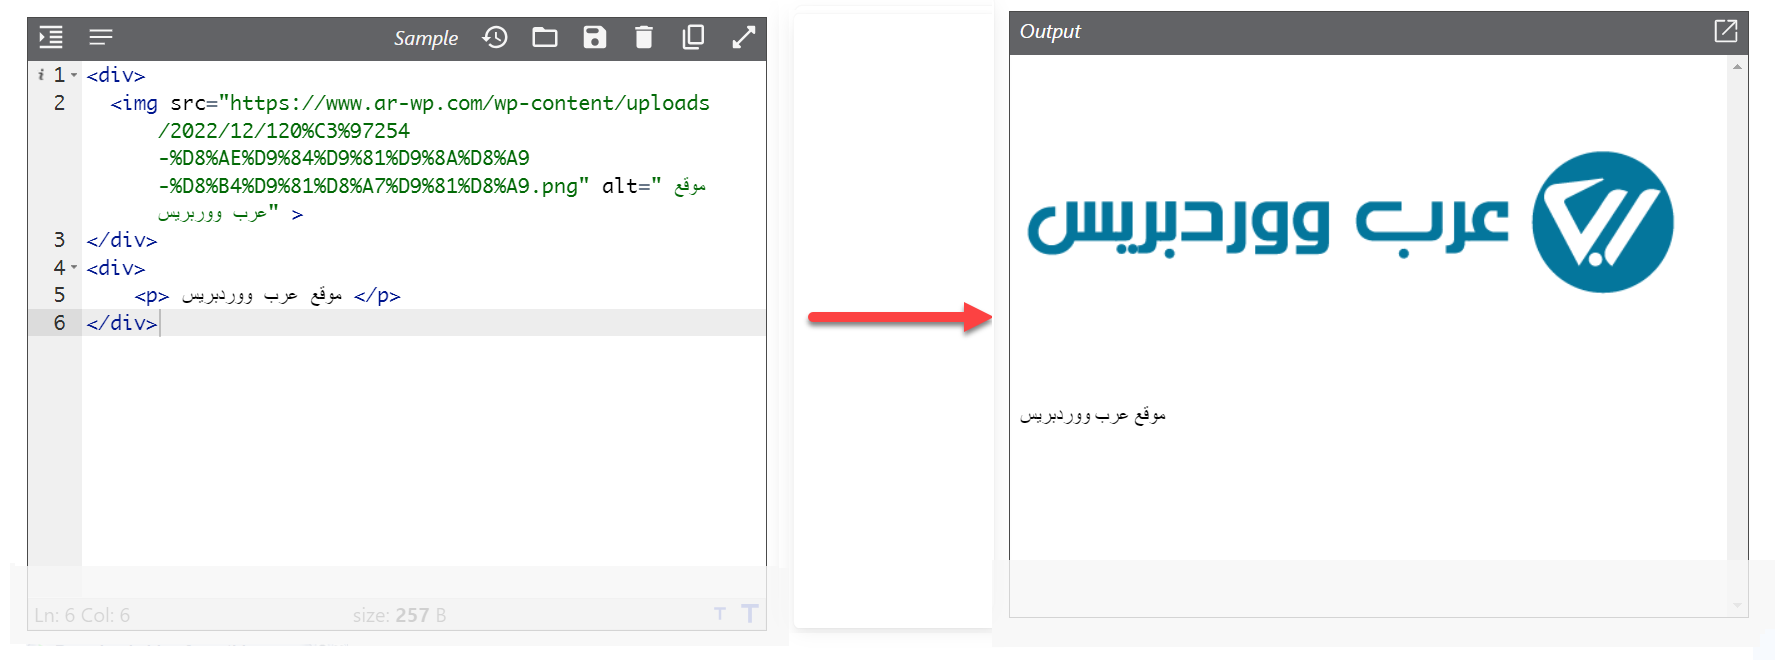The height and width of the screenshot is (660, 1775).
Task: Click line number 3 in the gutter
Action: click(59, 240)
